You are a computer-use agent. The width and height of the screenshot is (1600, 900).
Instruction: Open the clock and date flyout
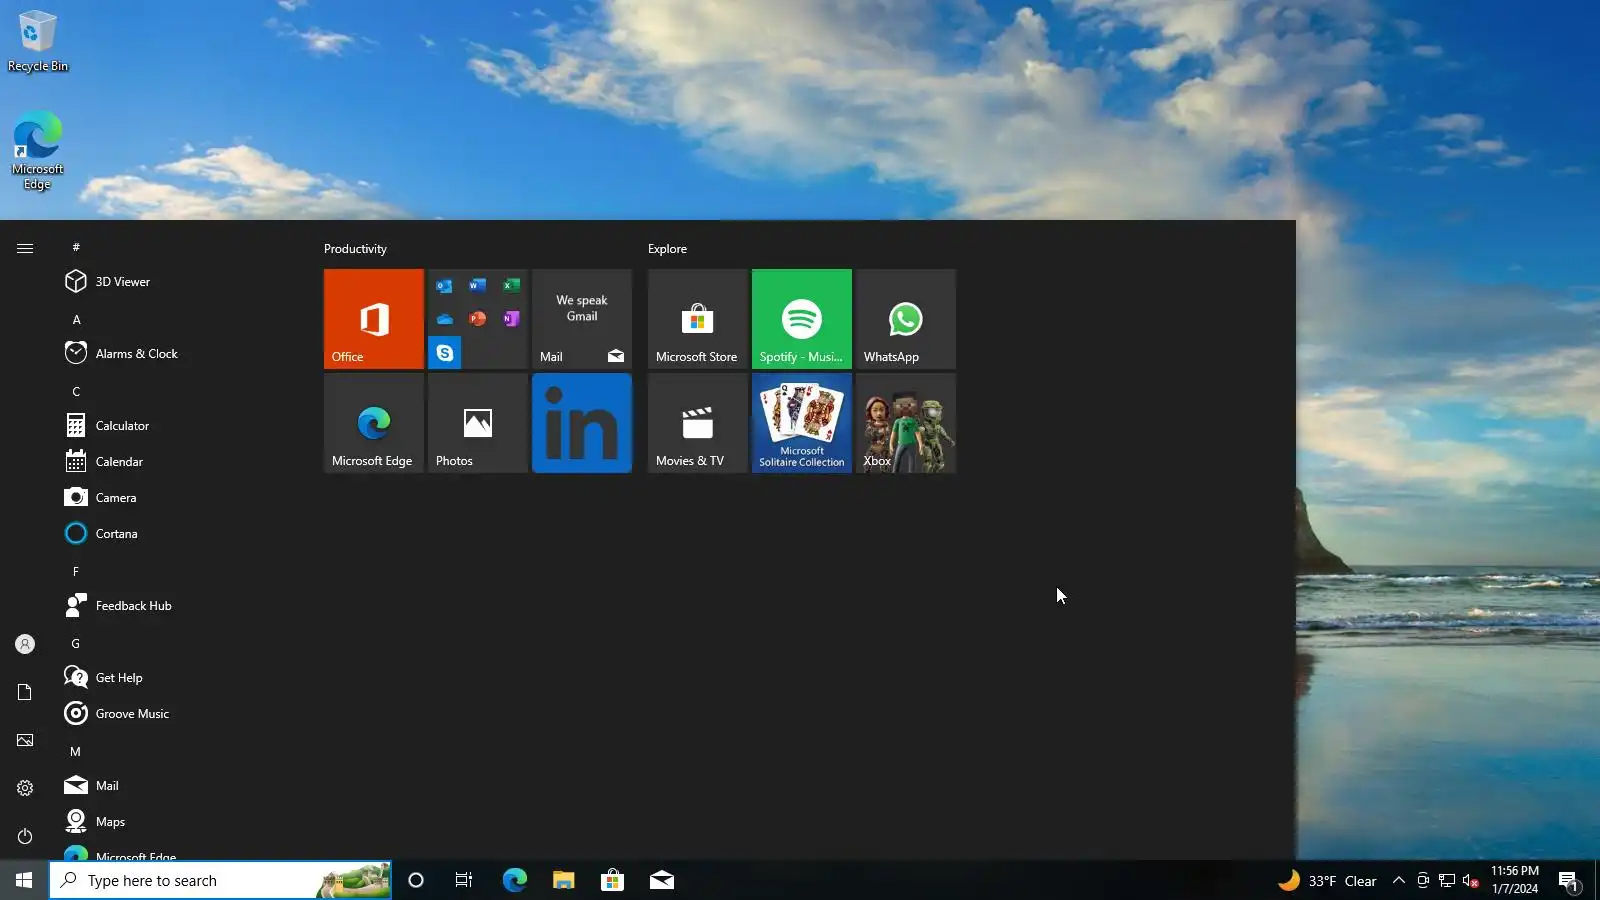(1515, 880)
